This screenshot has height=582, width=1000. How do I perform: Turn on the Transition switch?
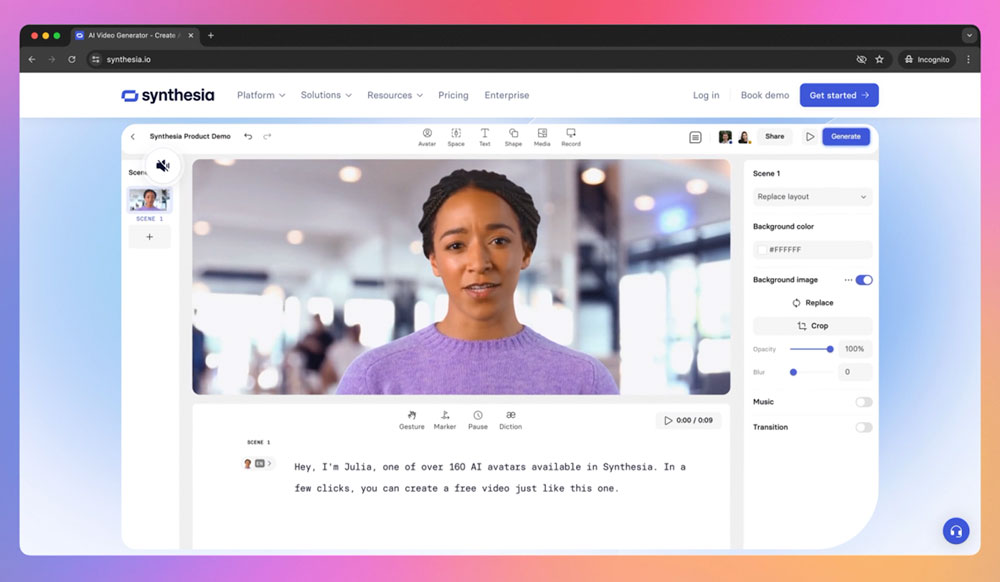(864, 428)
